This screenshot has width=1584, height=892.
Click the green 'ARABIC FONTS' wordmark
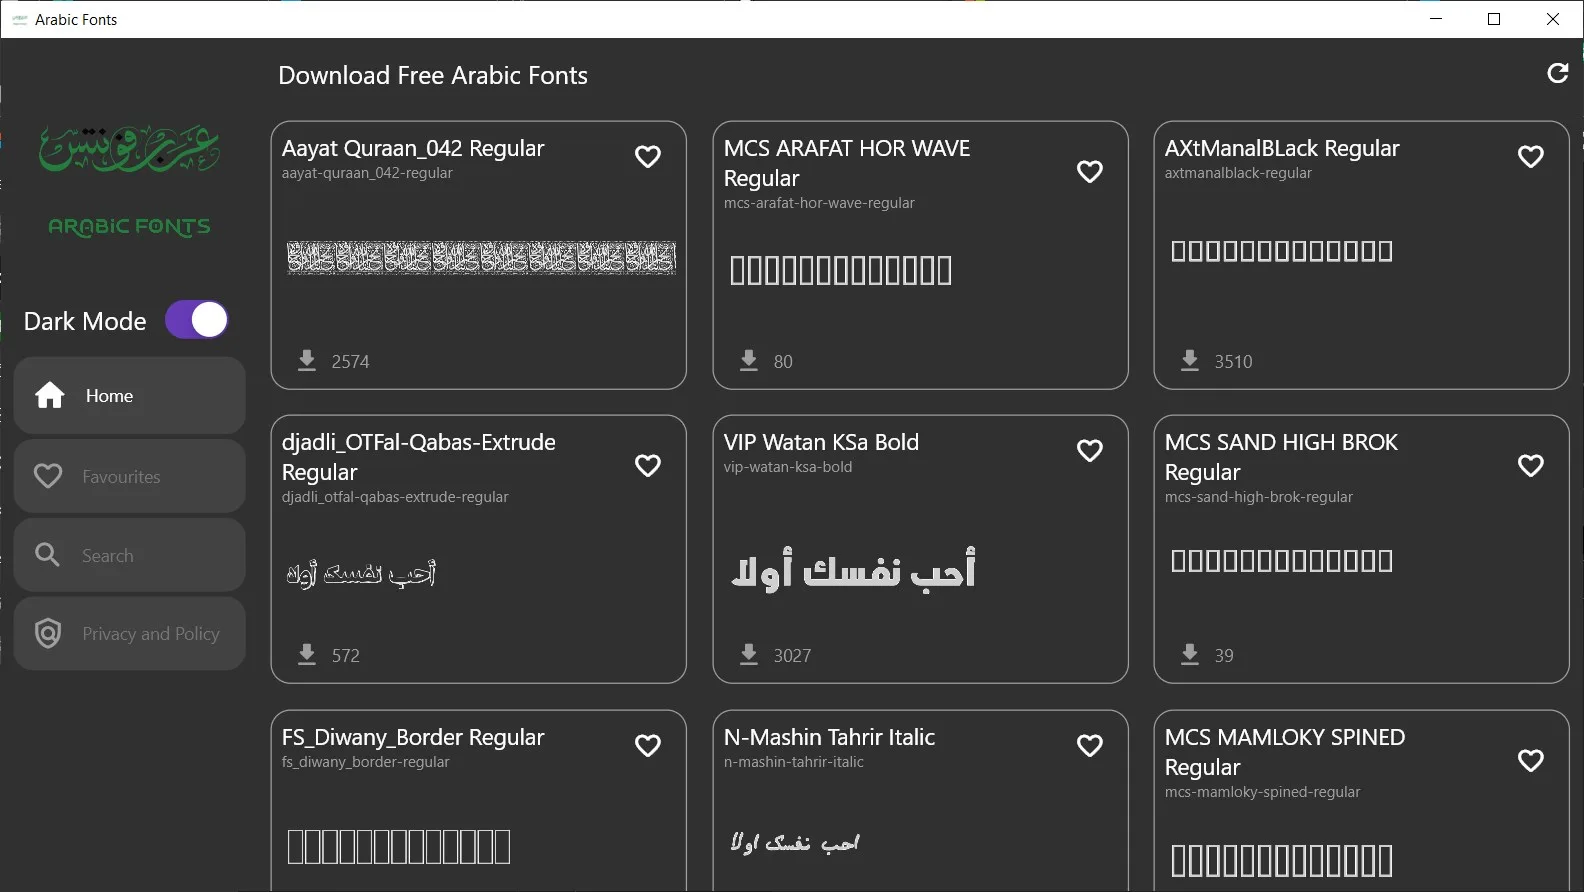click(129, 227)
